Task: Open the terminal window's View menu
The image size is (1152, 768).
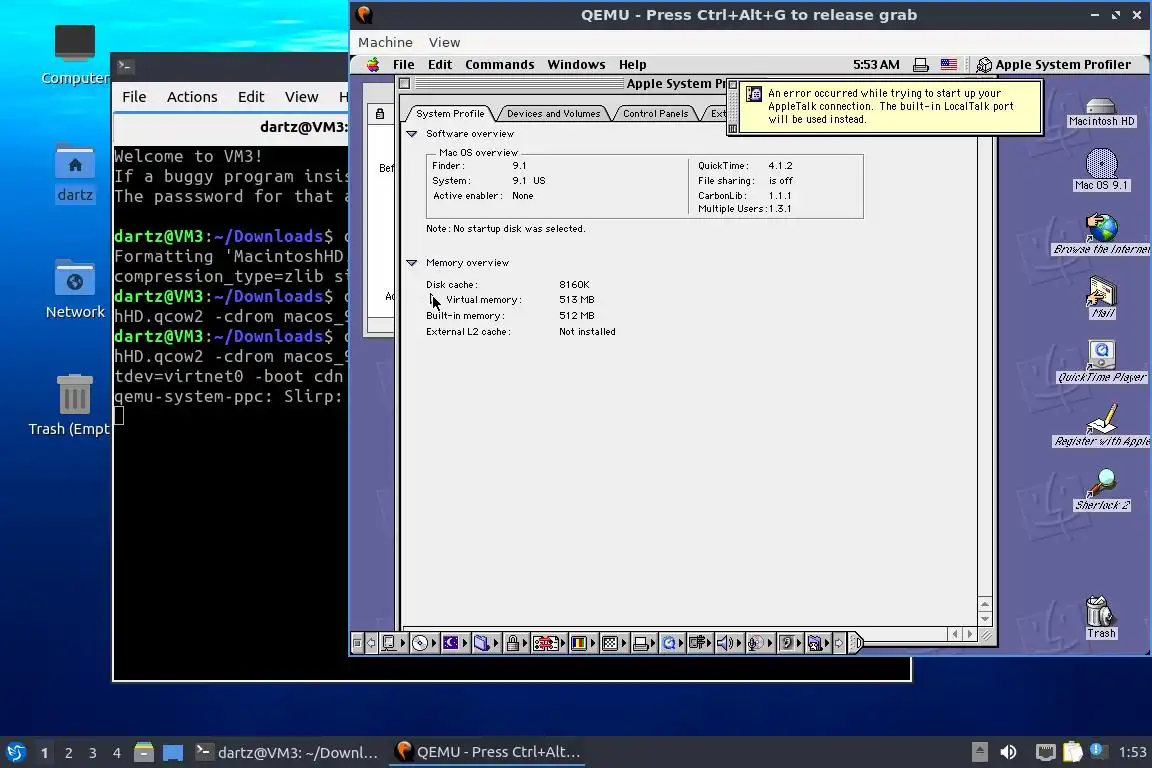Action: (301, 97)
